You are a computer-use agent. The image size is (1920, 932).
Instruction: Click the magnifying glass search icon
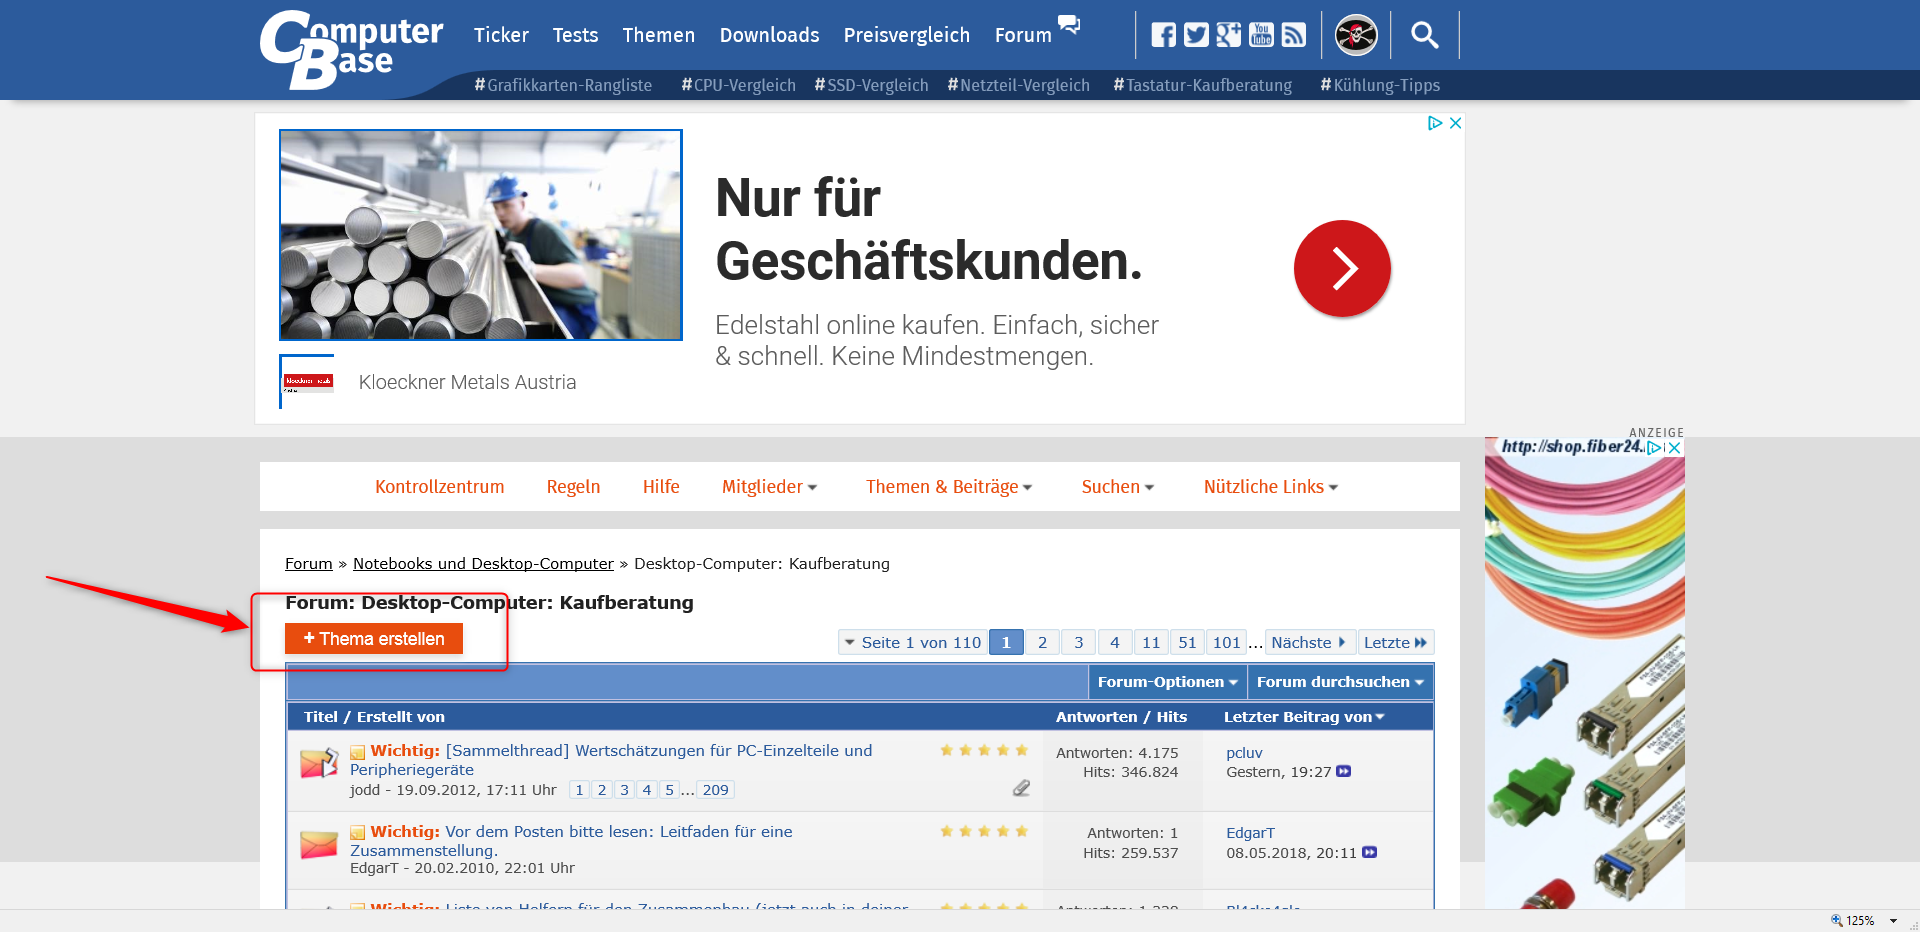click(x=1424, y=35)
